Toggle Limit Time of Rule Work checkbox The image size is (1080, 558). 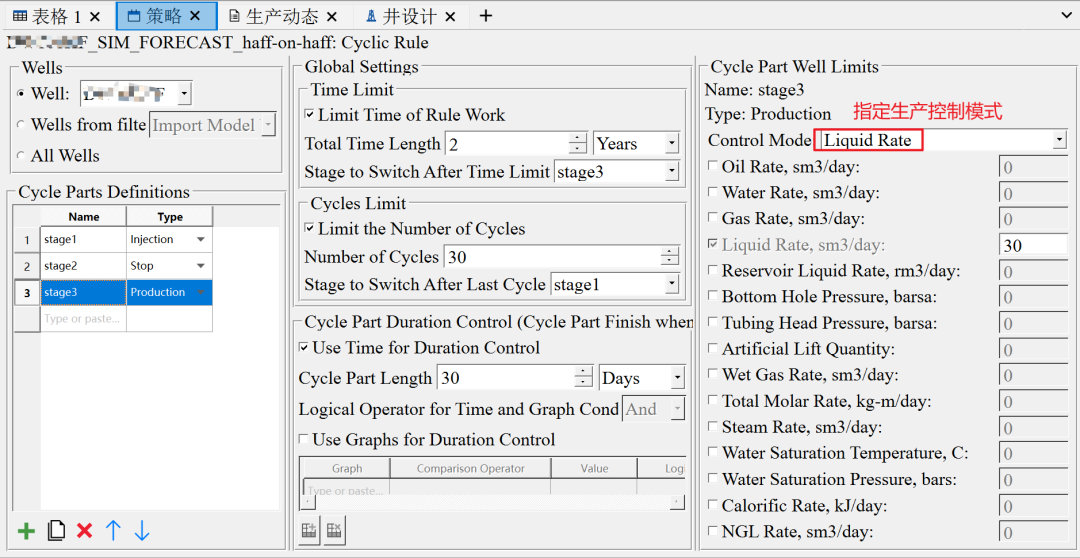pyautogui.click(x=310, y=115)
